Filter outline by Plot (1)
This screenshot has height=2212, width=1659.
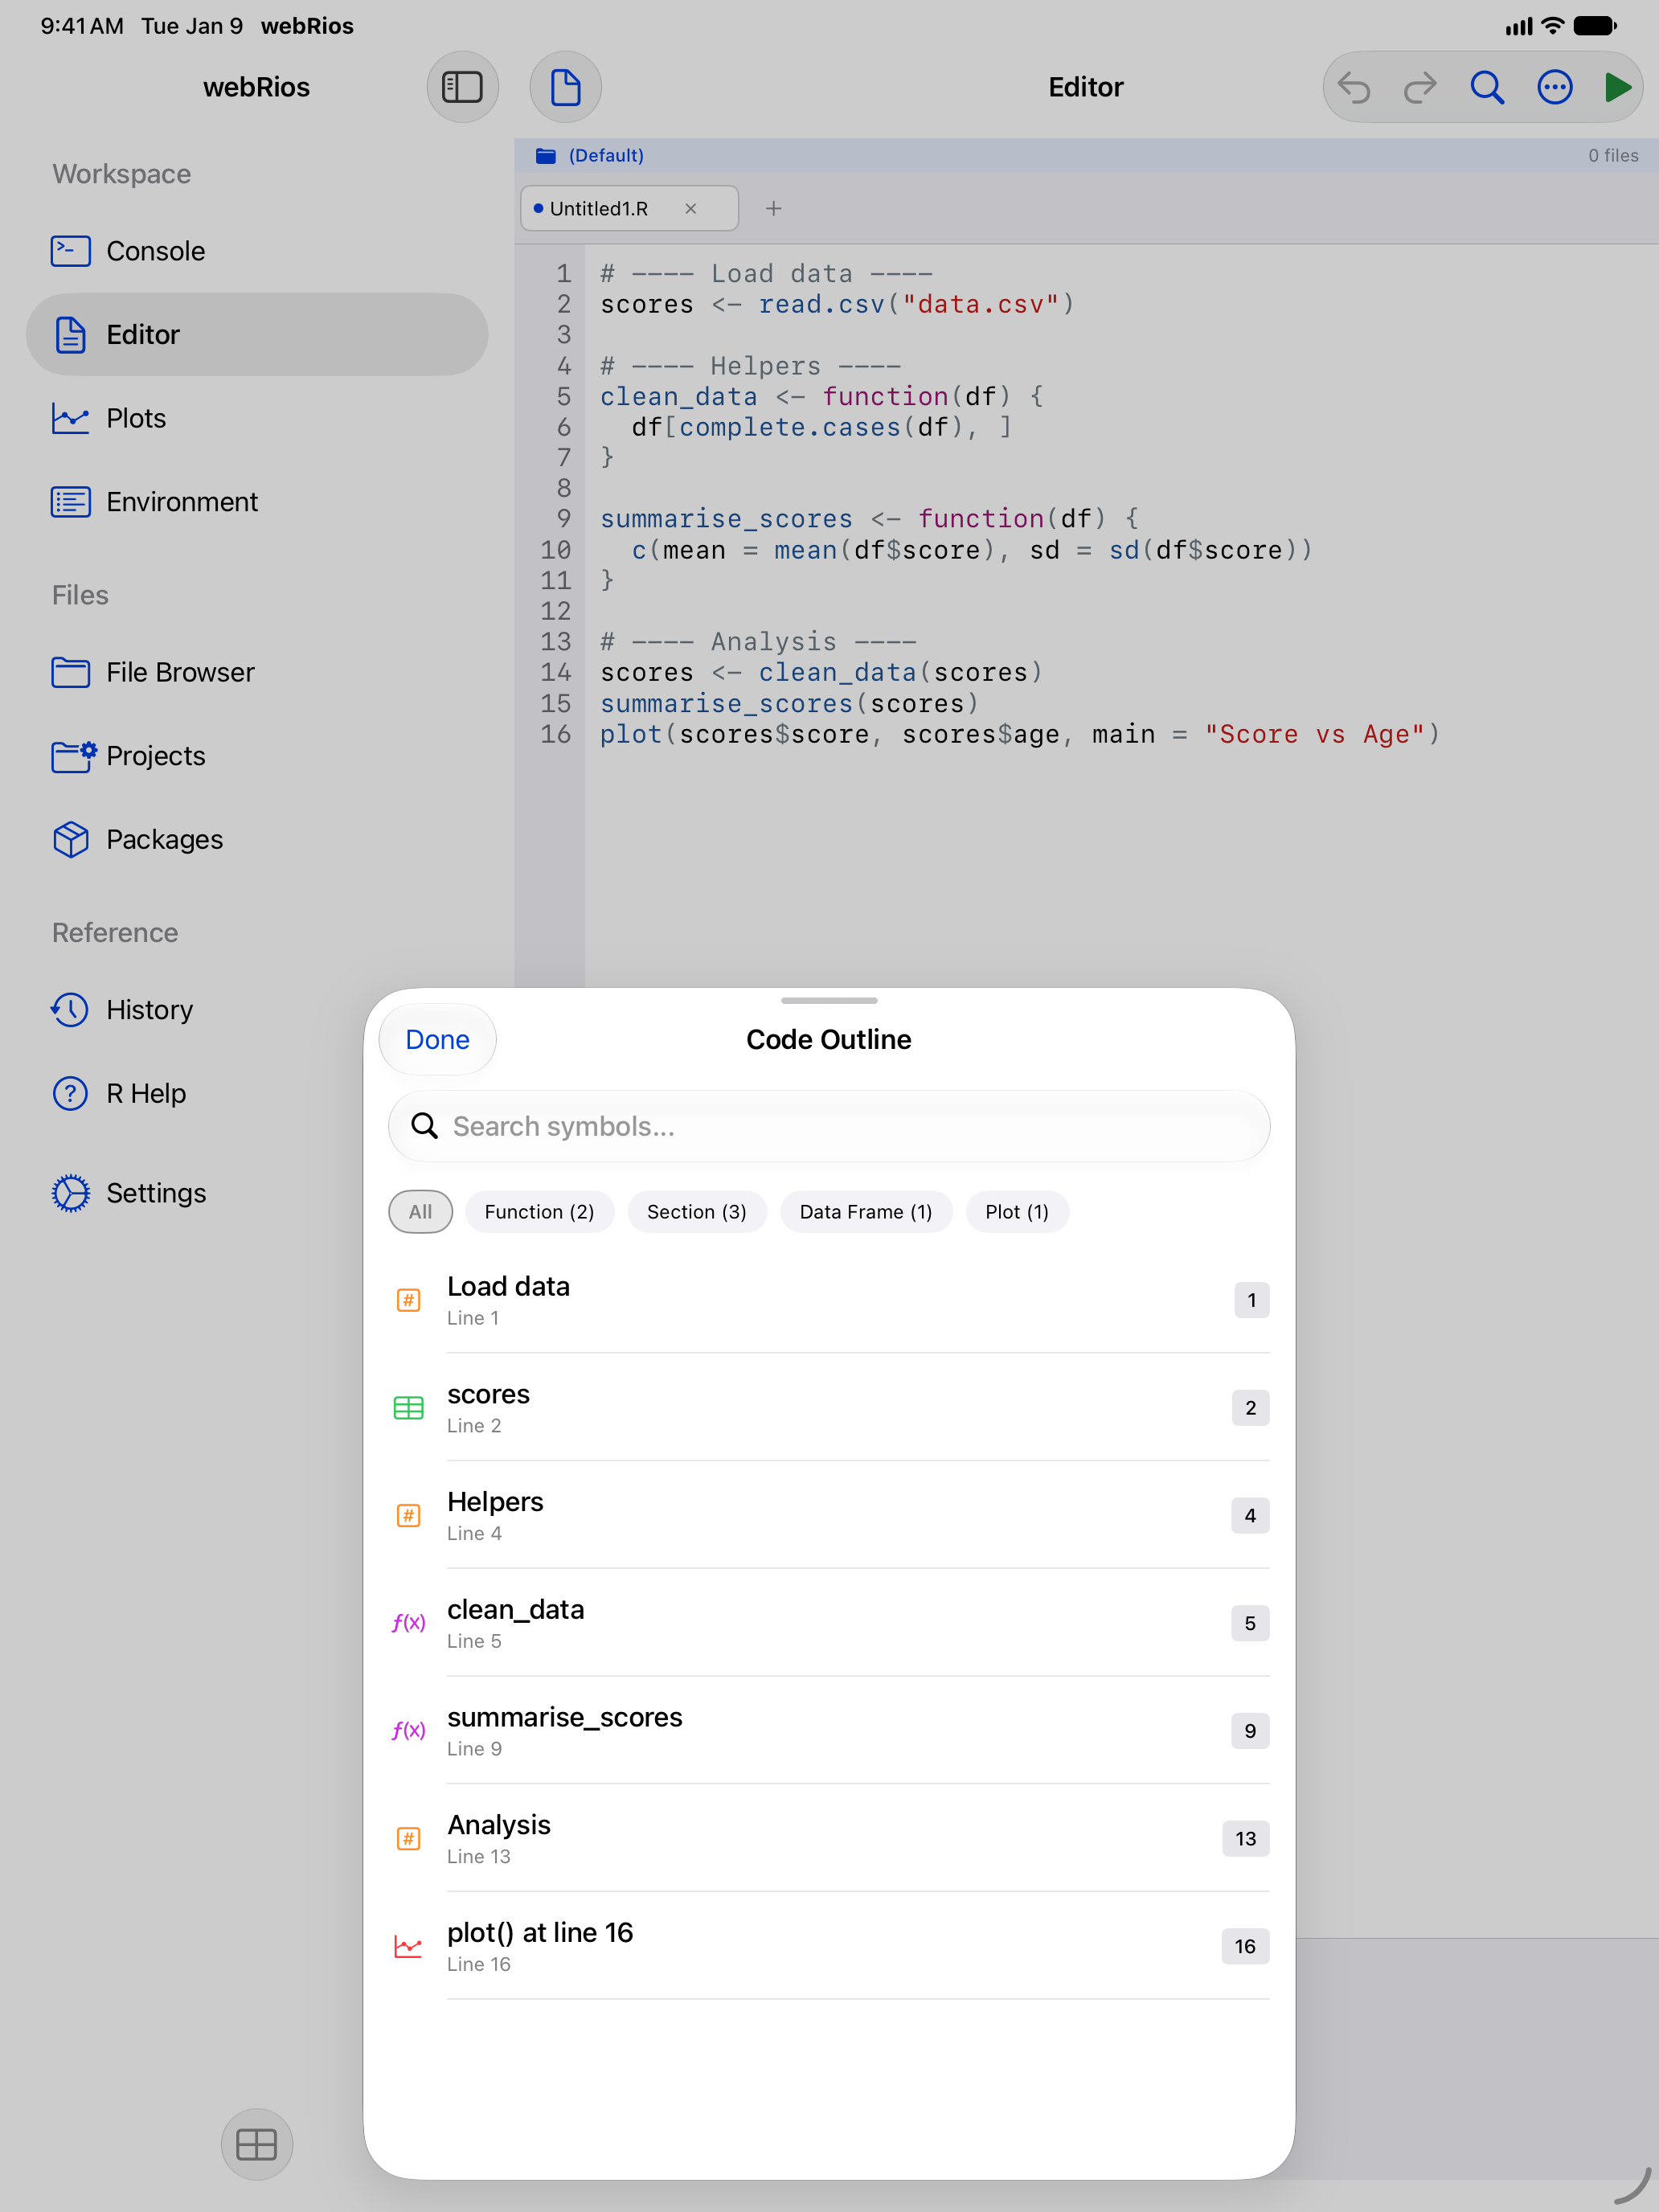click(1017, 1211)
